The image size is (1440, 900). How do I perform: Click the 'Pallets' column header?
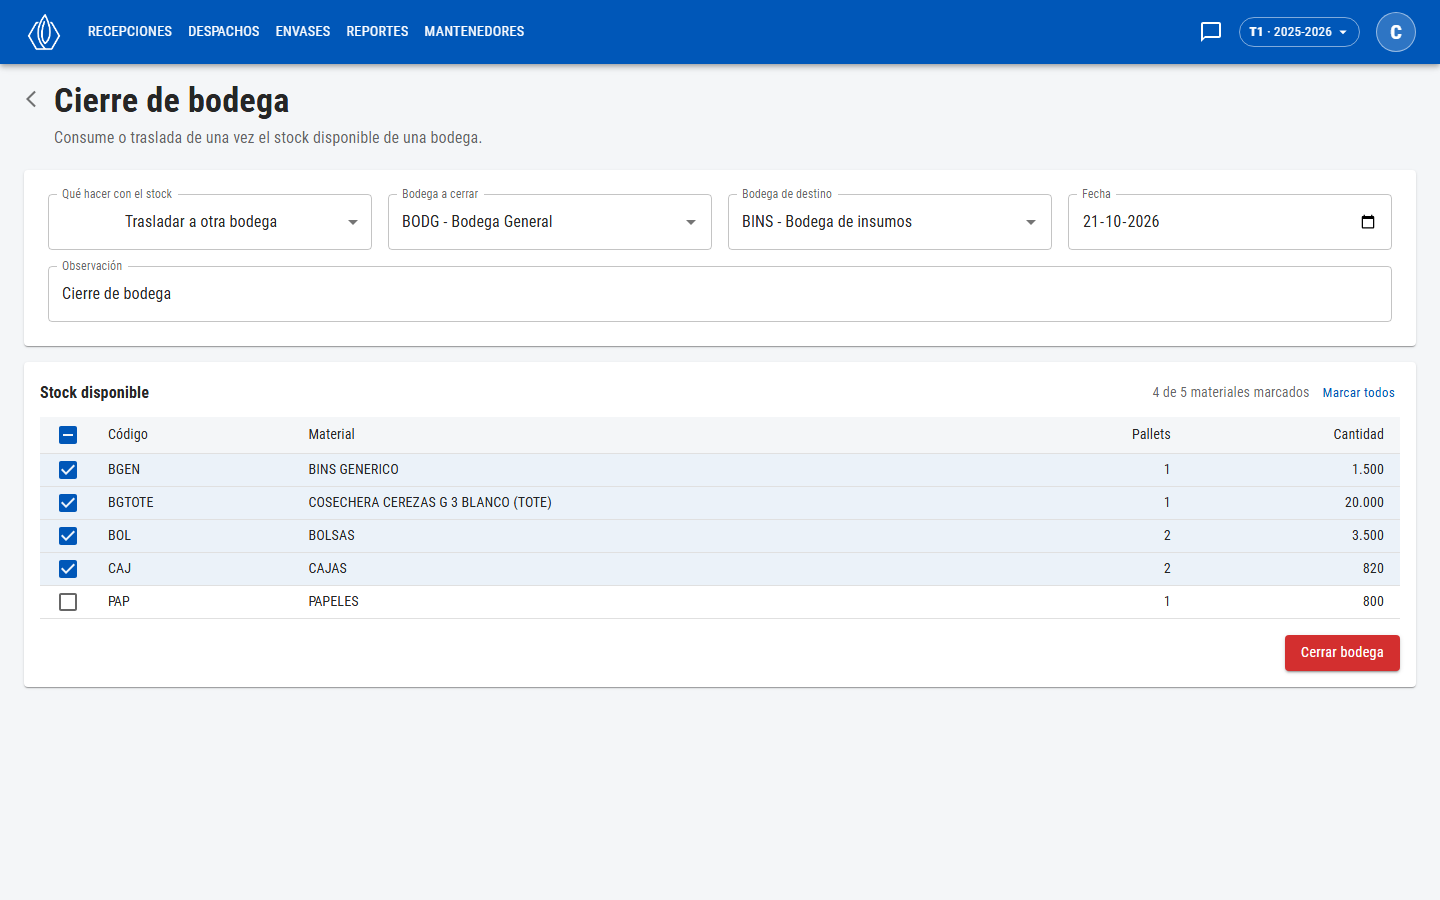point(1151,435)
